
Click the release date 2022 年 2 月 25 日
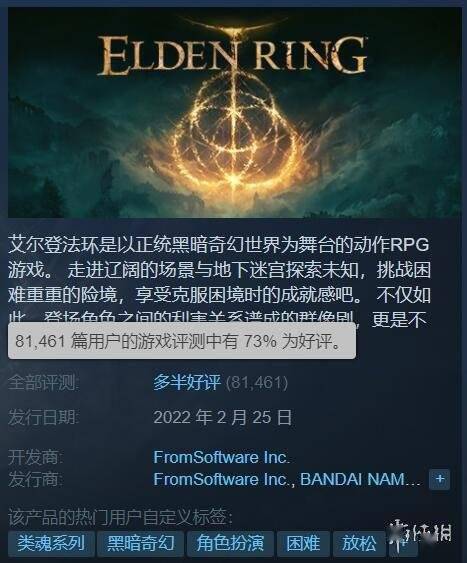click(222, 418)
